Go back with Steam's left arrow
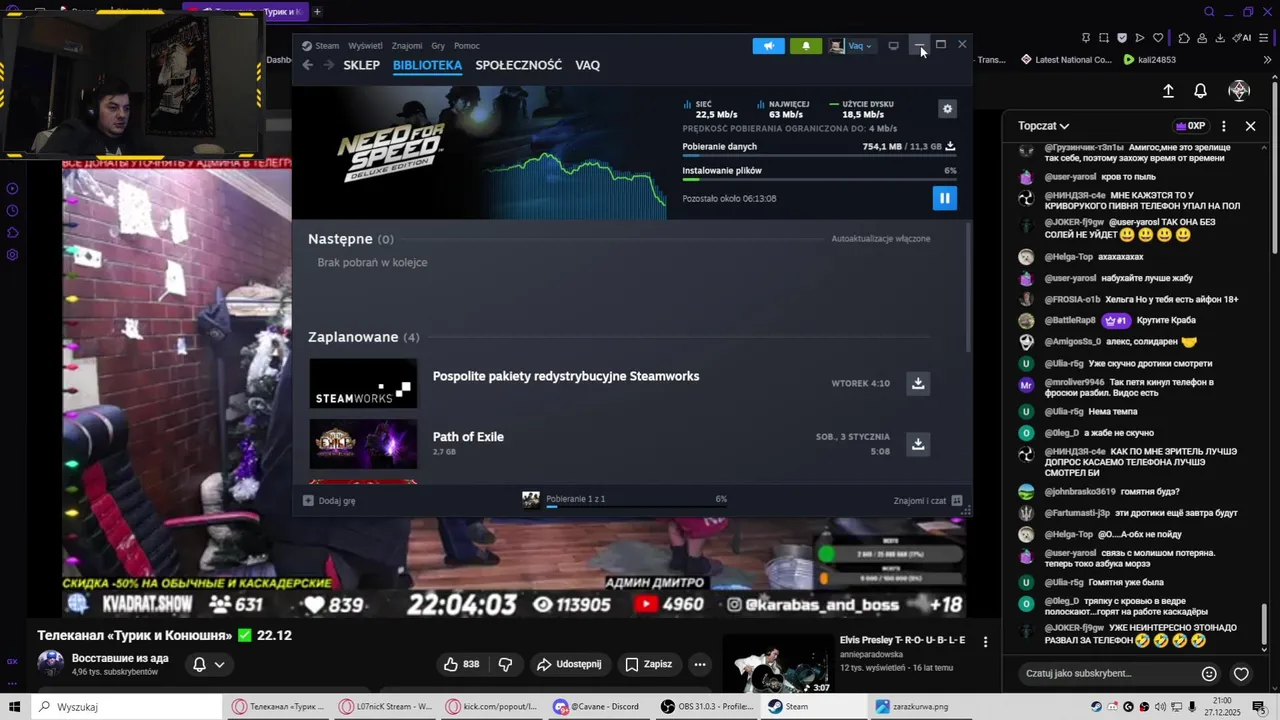 tap(308, 65)
